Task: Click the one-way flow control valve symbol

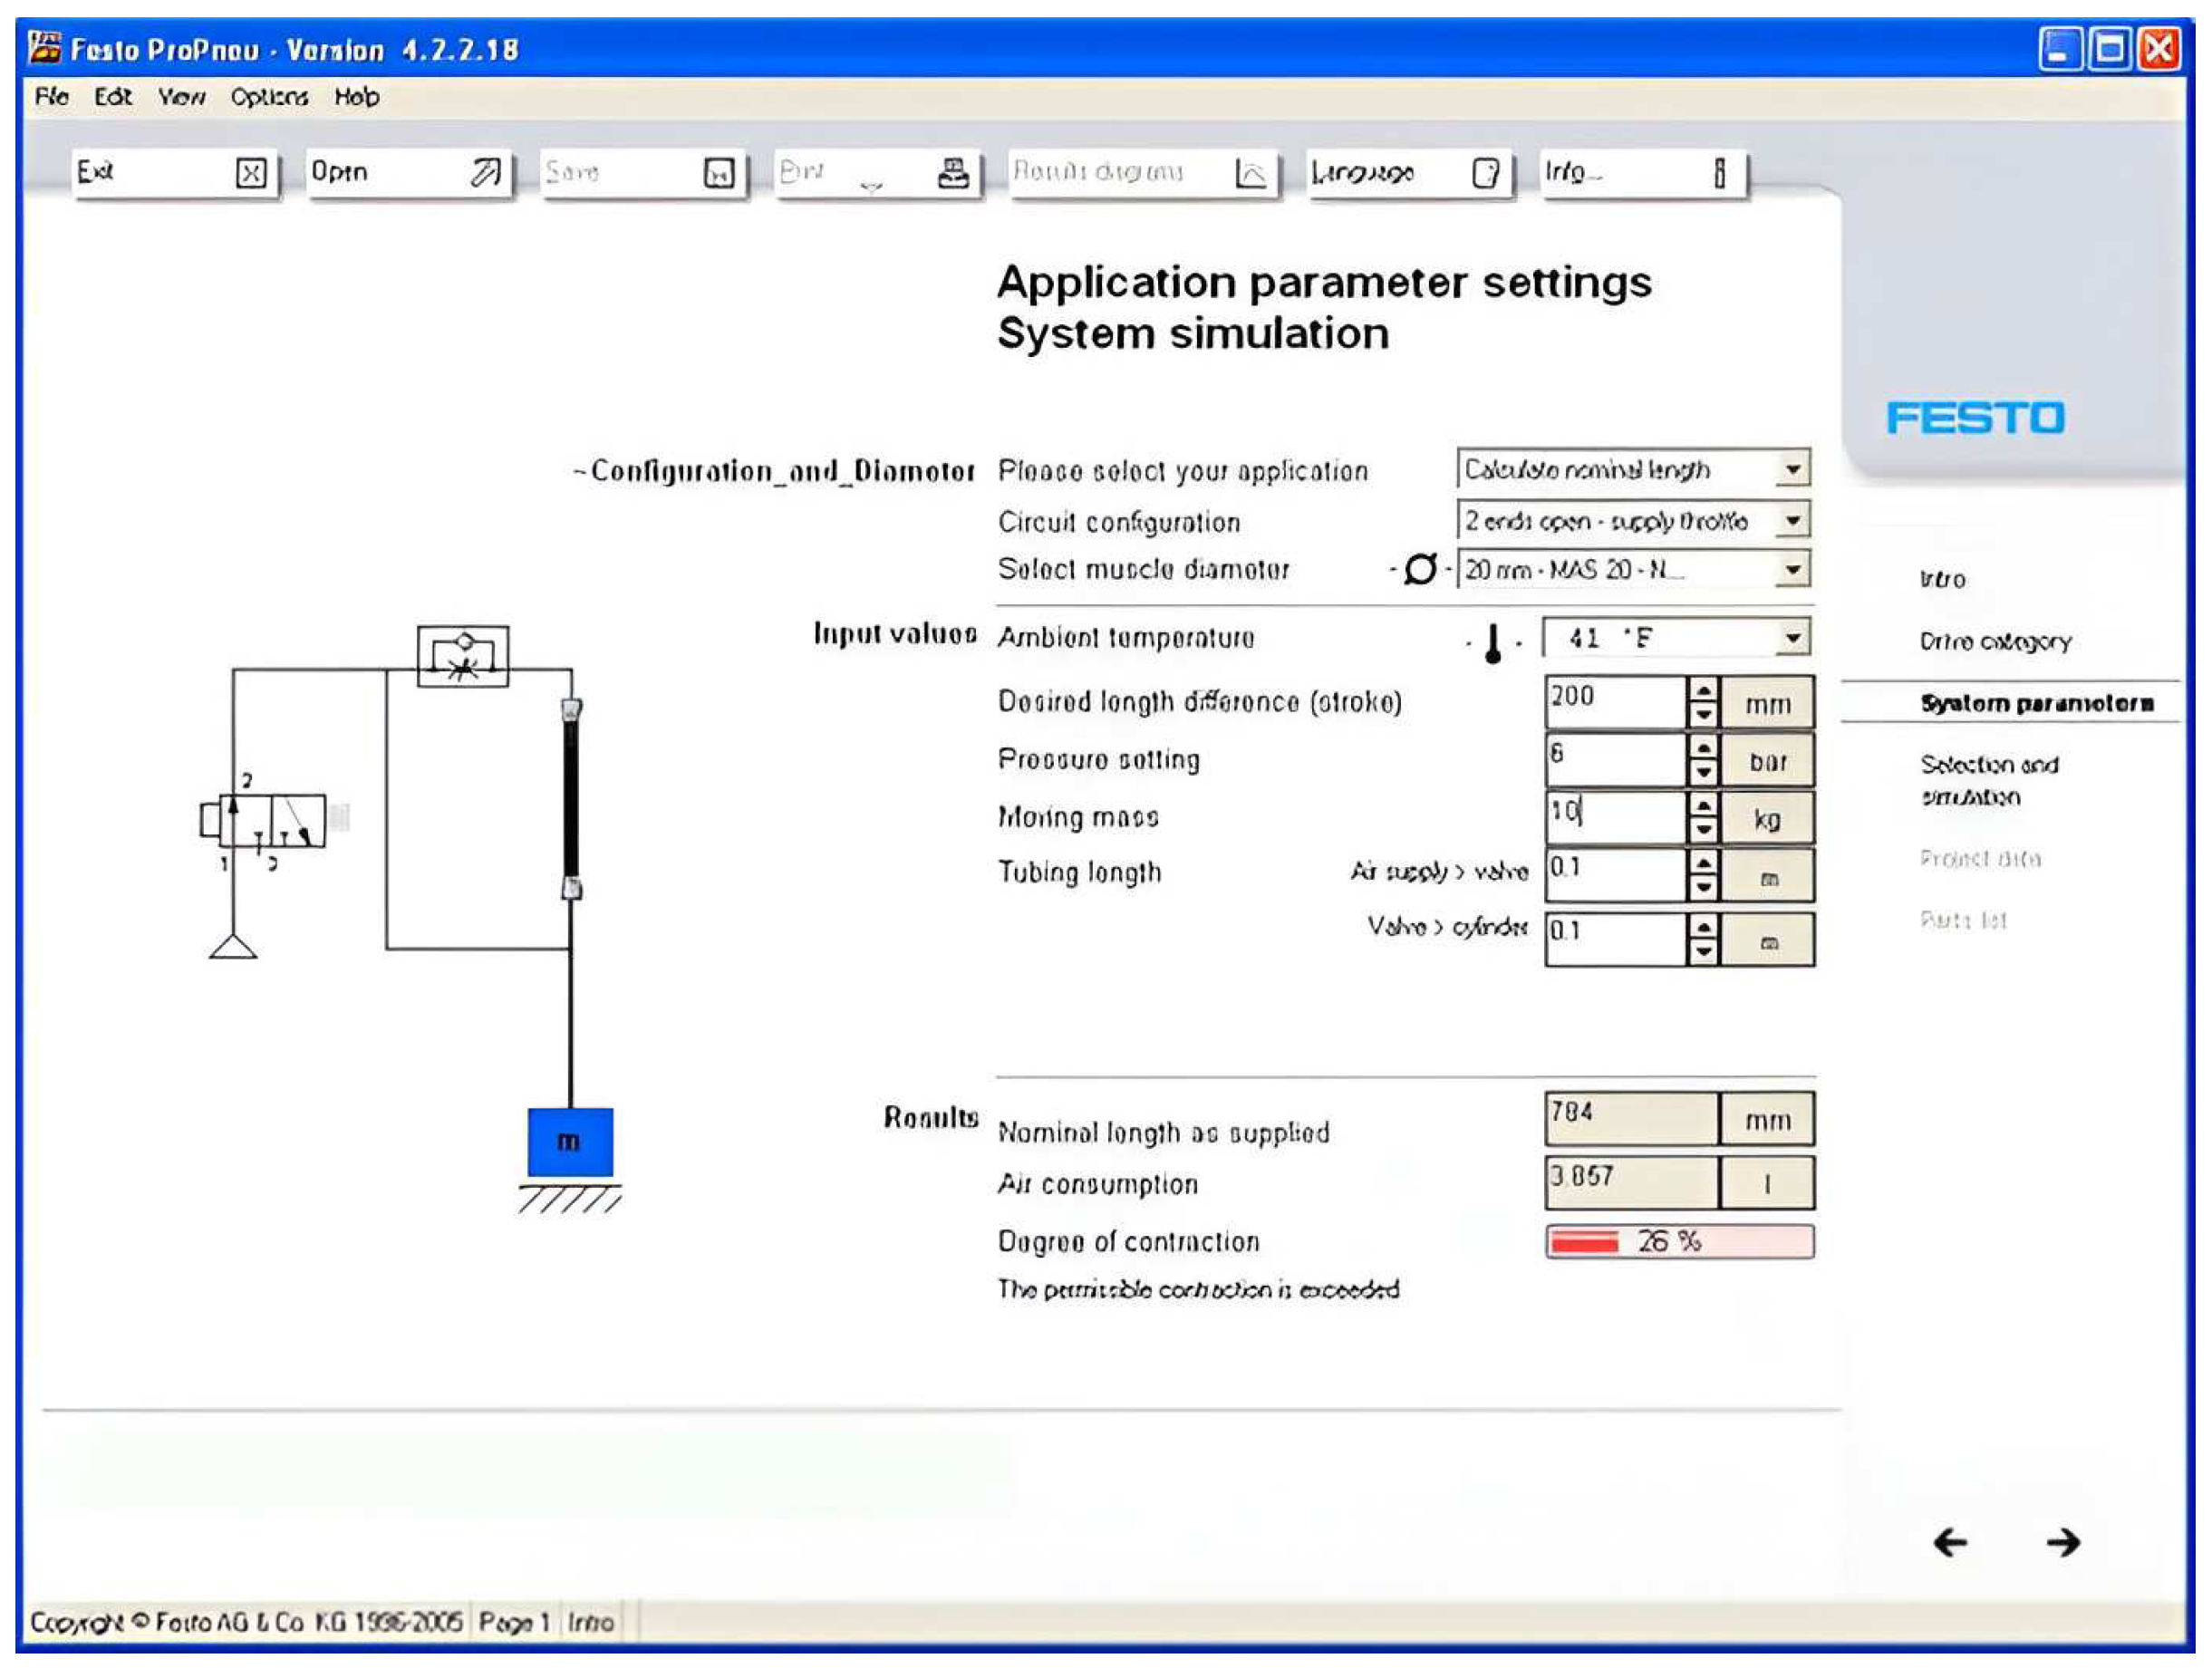Action: pos(462,656)
